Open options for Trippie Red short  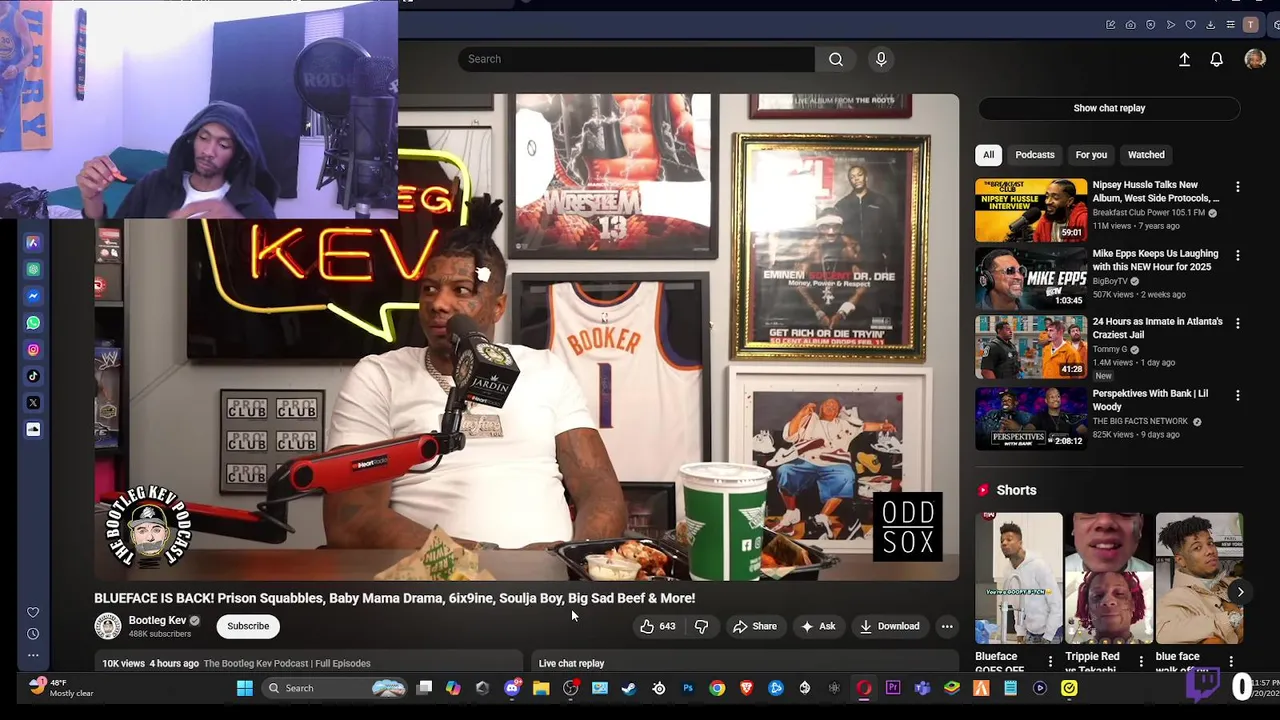click(1140, 661)
